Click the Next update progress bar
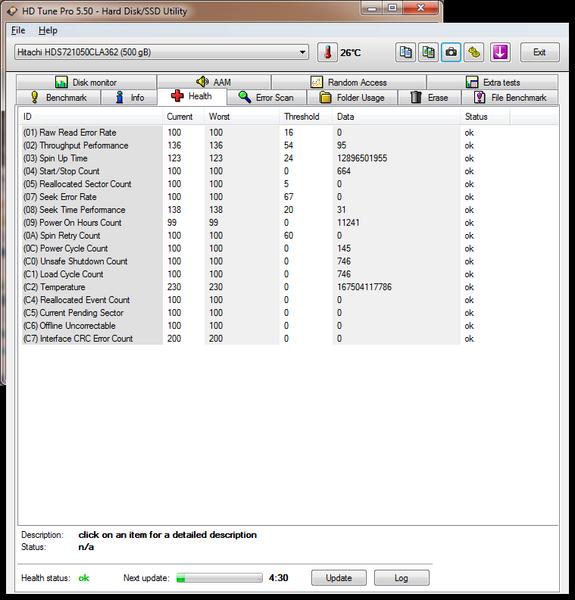 pyautogui.click(x=219, y=578)
